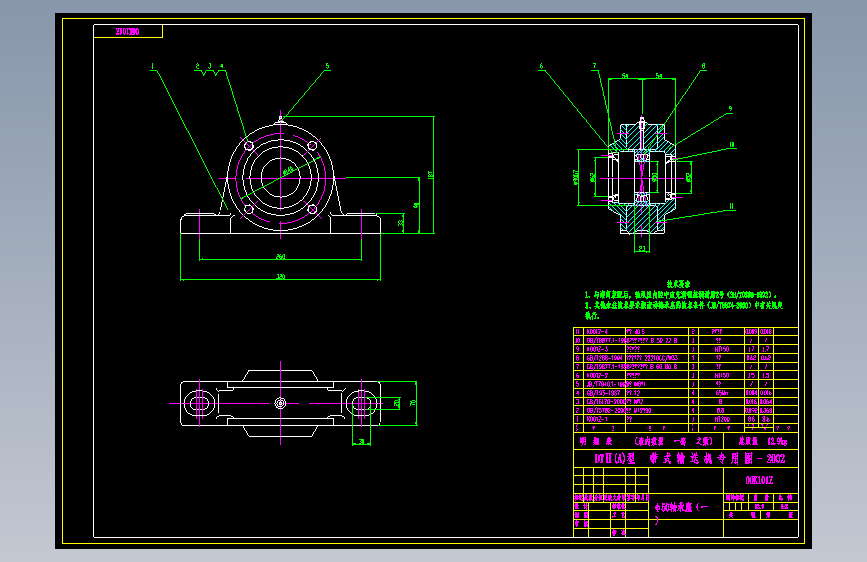This screenshot has height=562, width=867.
Task: Select the 187 overall height dimension text
Action: (430, 174)
